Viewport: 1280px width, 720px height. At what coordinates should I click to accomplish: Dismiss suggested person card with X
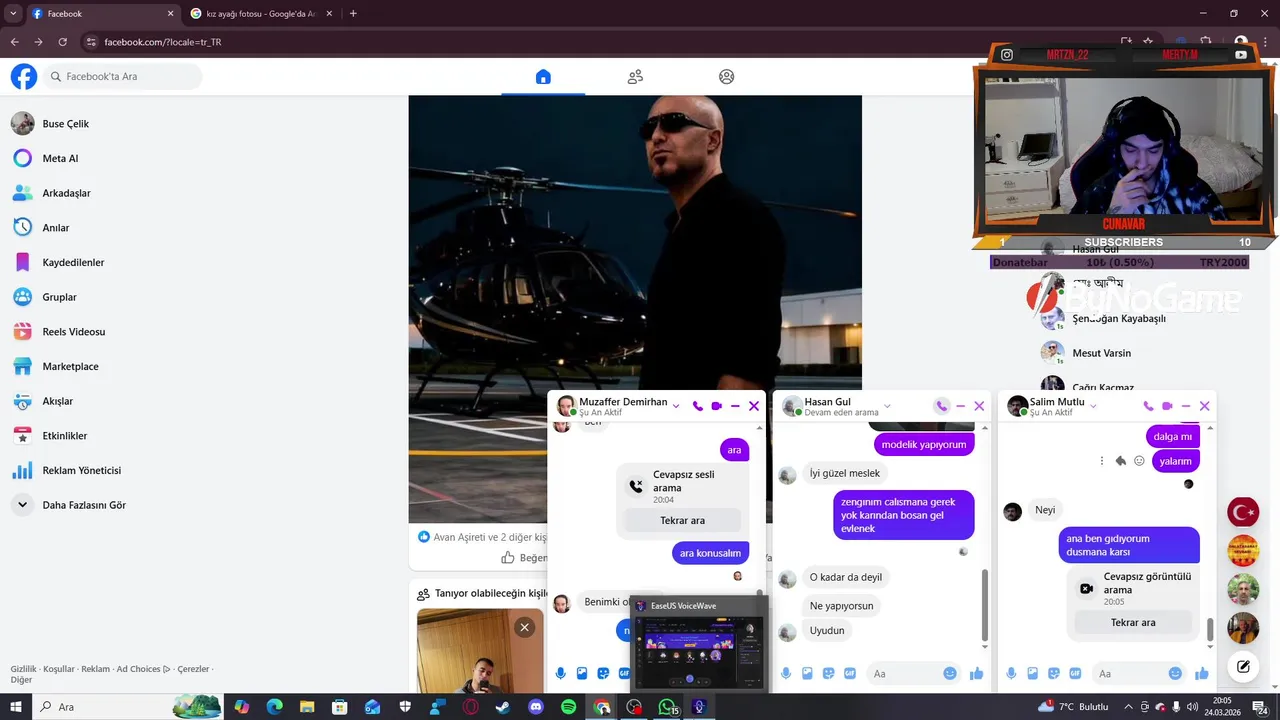(524, 627)
